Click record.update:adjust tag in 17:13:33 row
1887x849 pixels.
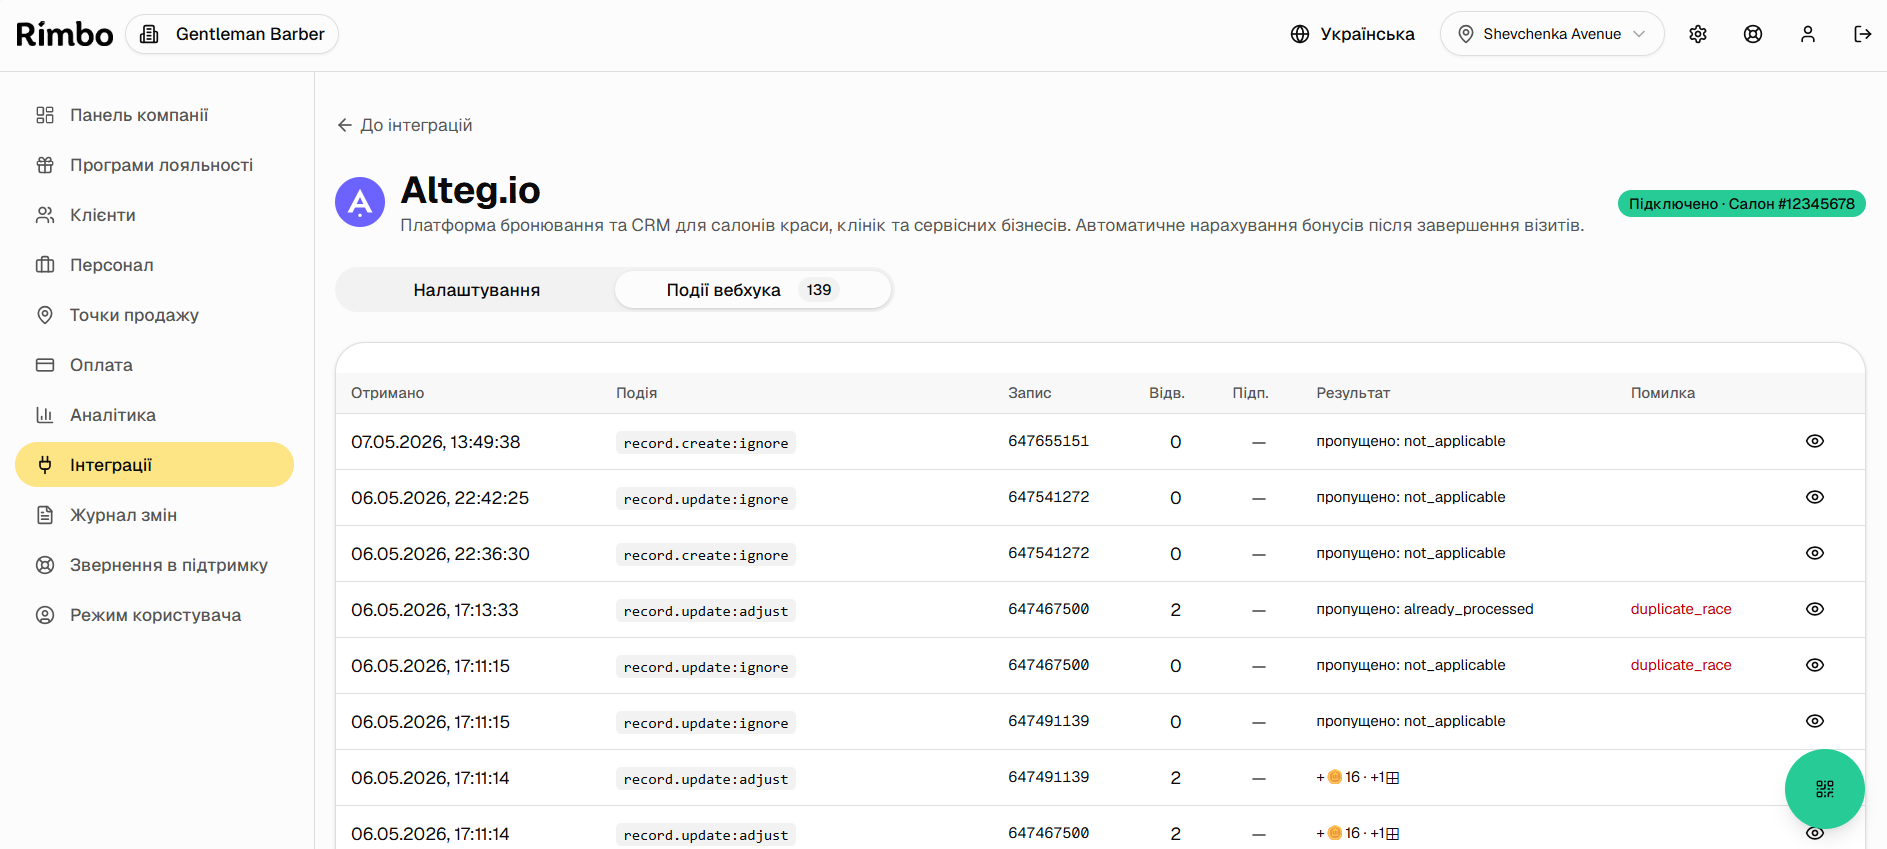[706, 611]
